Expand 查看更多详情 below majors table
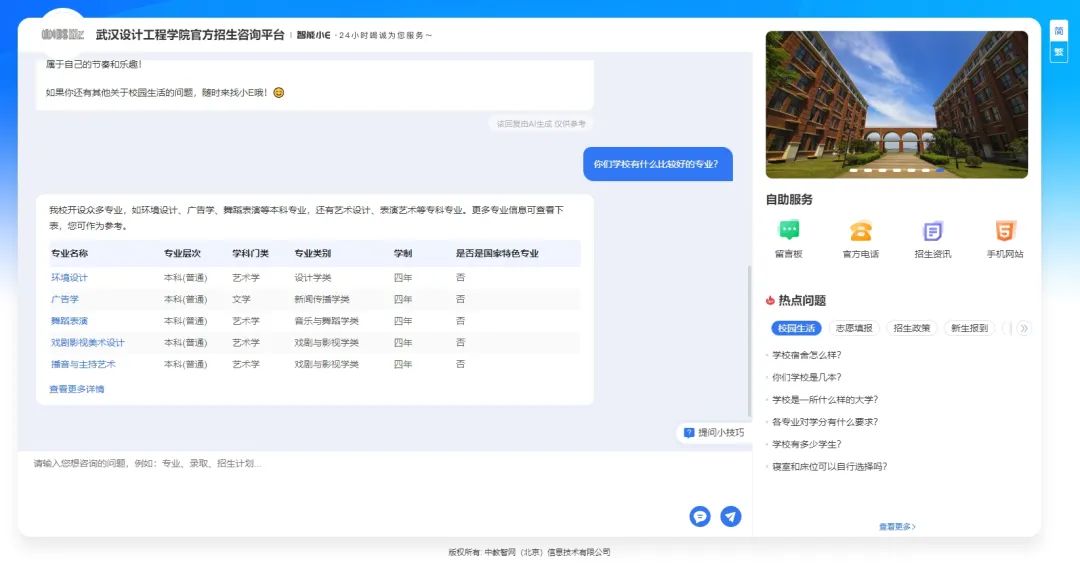Image resolution: width=1080 pixels, height=565 pixels. tap(77, 389)
